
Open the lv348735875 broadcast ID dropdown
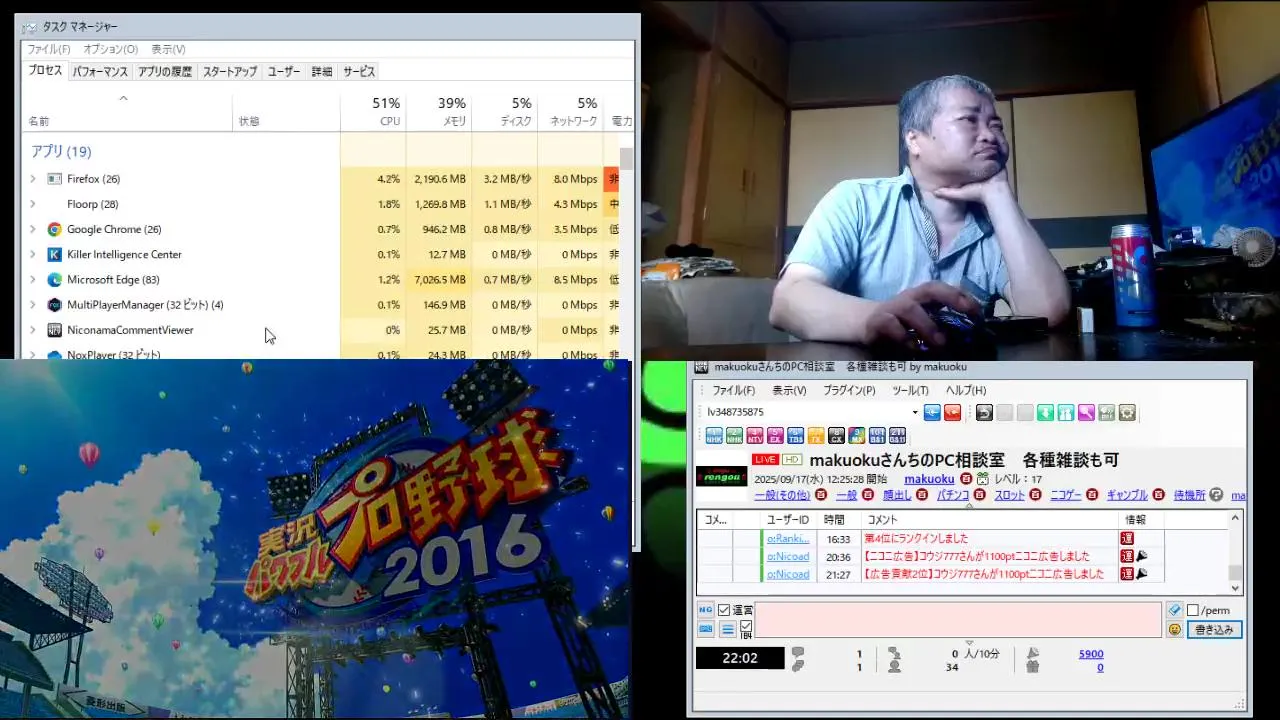point(914,412)
